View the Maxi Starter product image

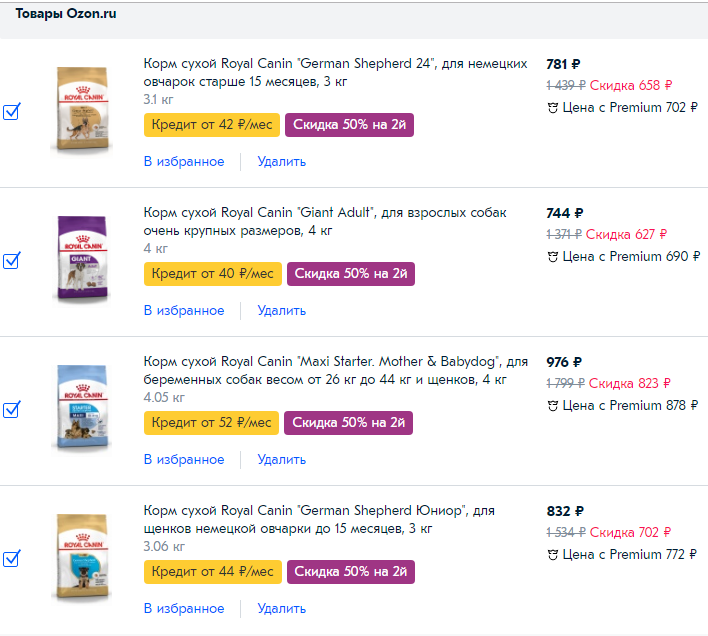[x=82, y=409]
